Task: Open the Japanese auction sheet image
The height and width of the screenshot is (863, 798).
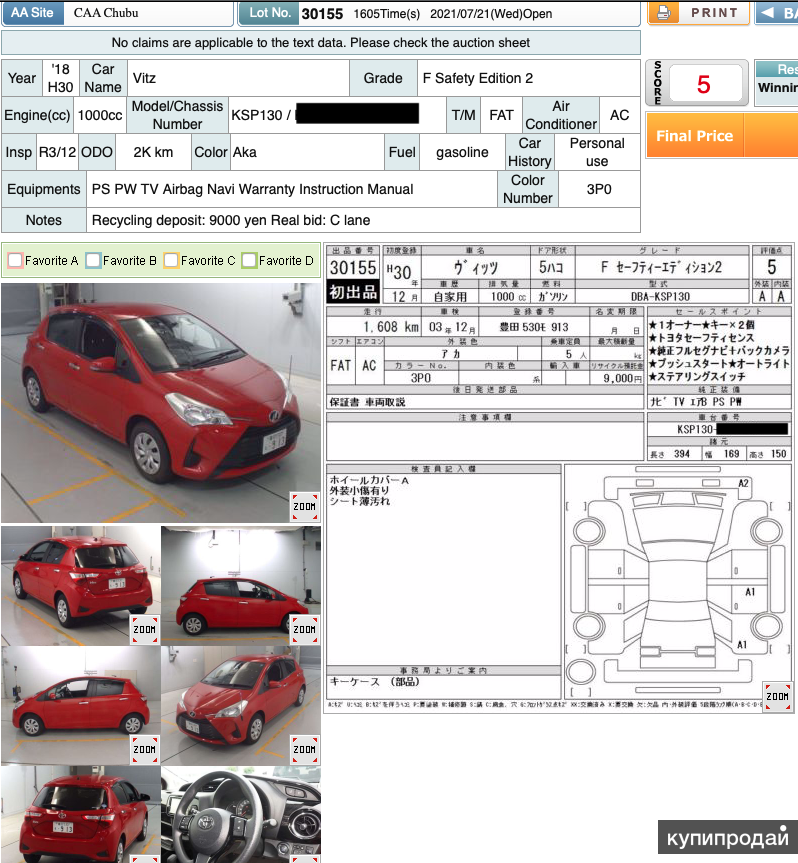Action: click(x=558, y=470)
